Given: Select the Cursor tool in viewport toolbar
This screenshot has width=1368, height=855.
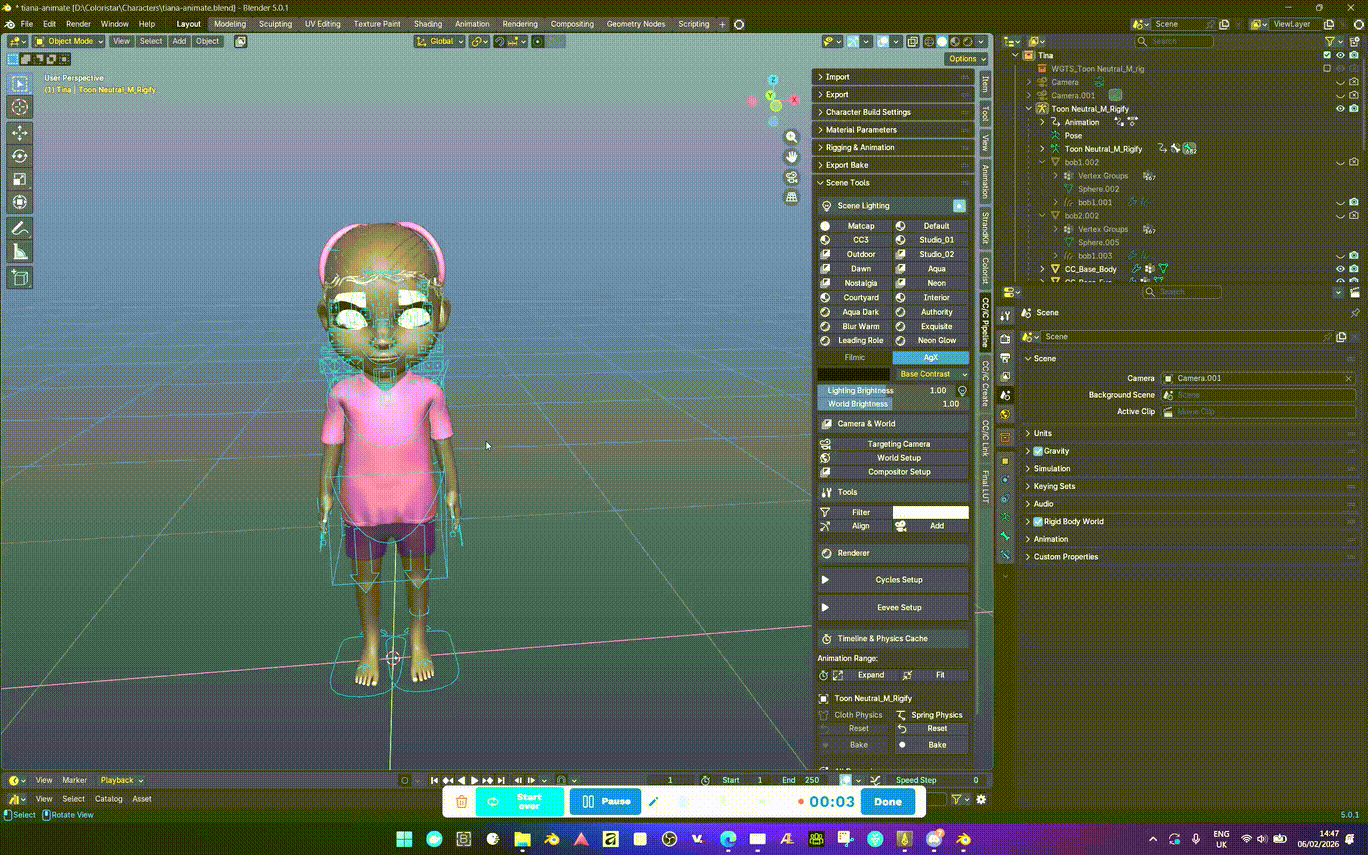Looking at the screenshot, I should pyautogui.click(x=20, y=107).
